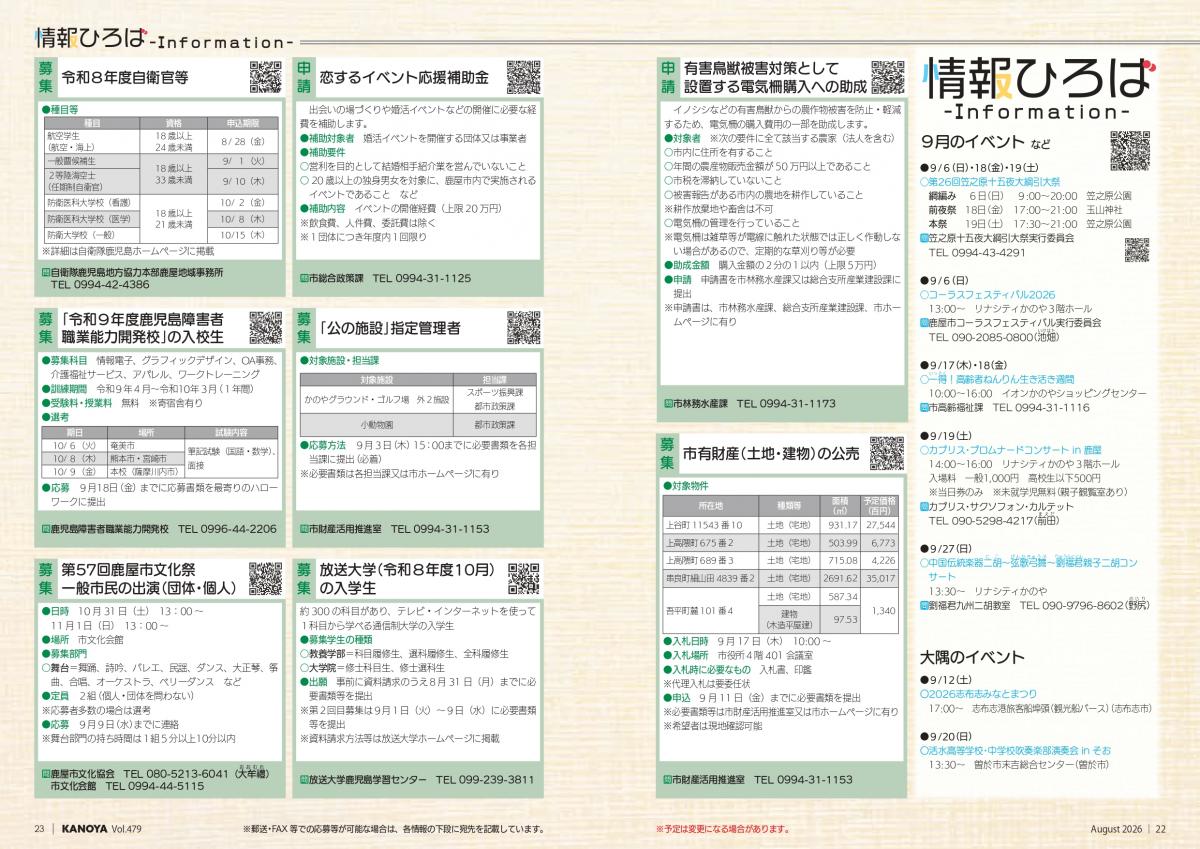The height and width of the screenshot is (849, 1200).
Task: Click the 募集 badge beside 市有財産の公売
Action: tap(669, 453)
